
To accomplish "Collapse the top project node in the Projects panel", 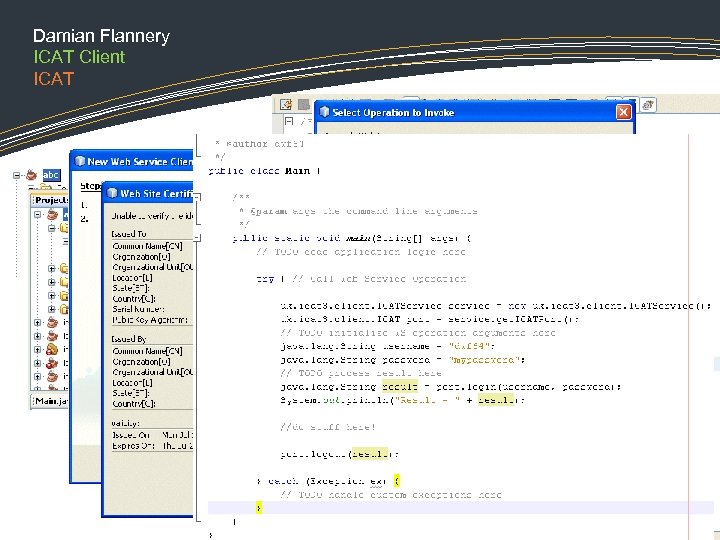I will tap(38, 214).
